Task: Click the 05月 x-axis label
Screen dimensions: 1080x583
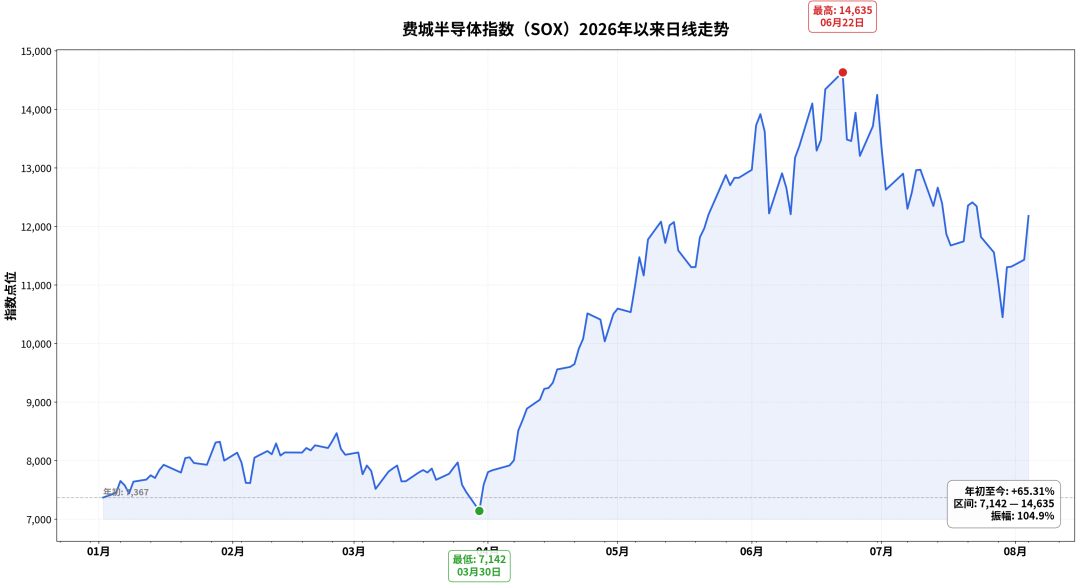Action: [617, 551]
